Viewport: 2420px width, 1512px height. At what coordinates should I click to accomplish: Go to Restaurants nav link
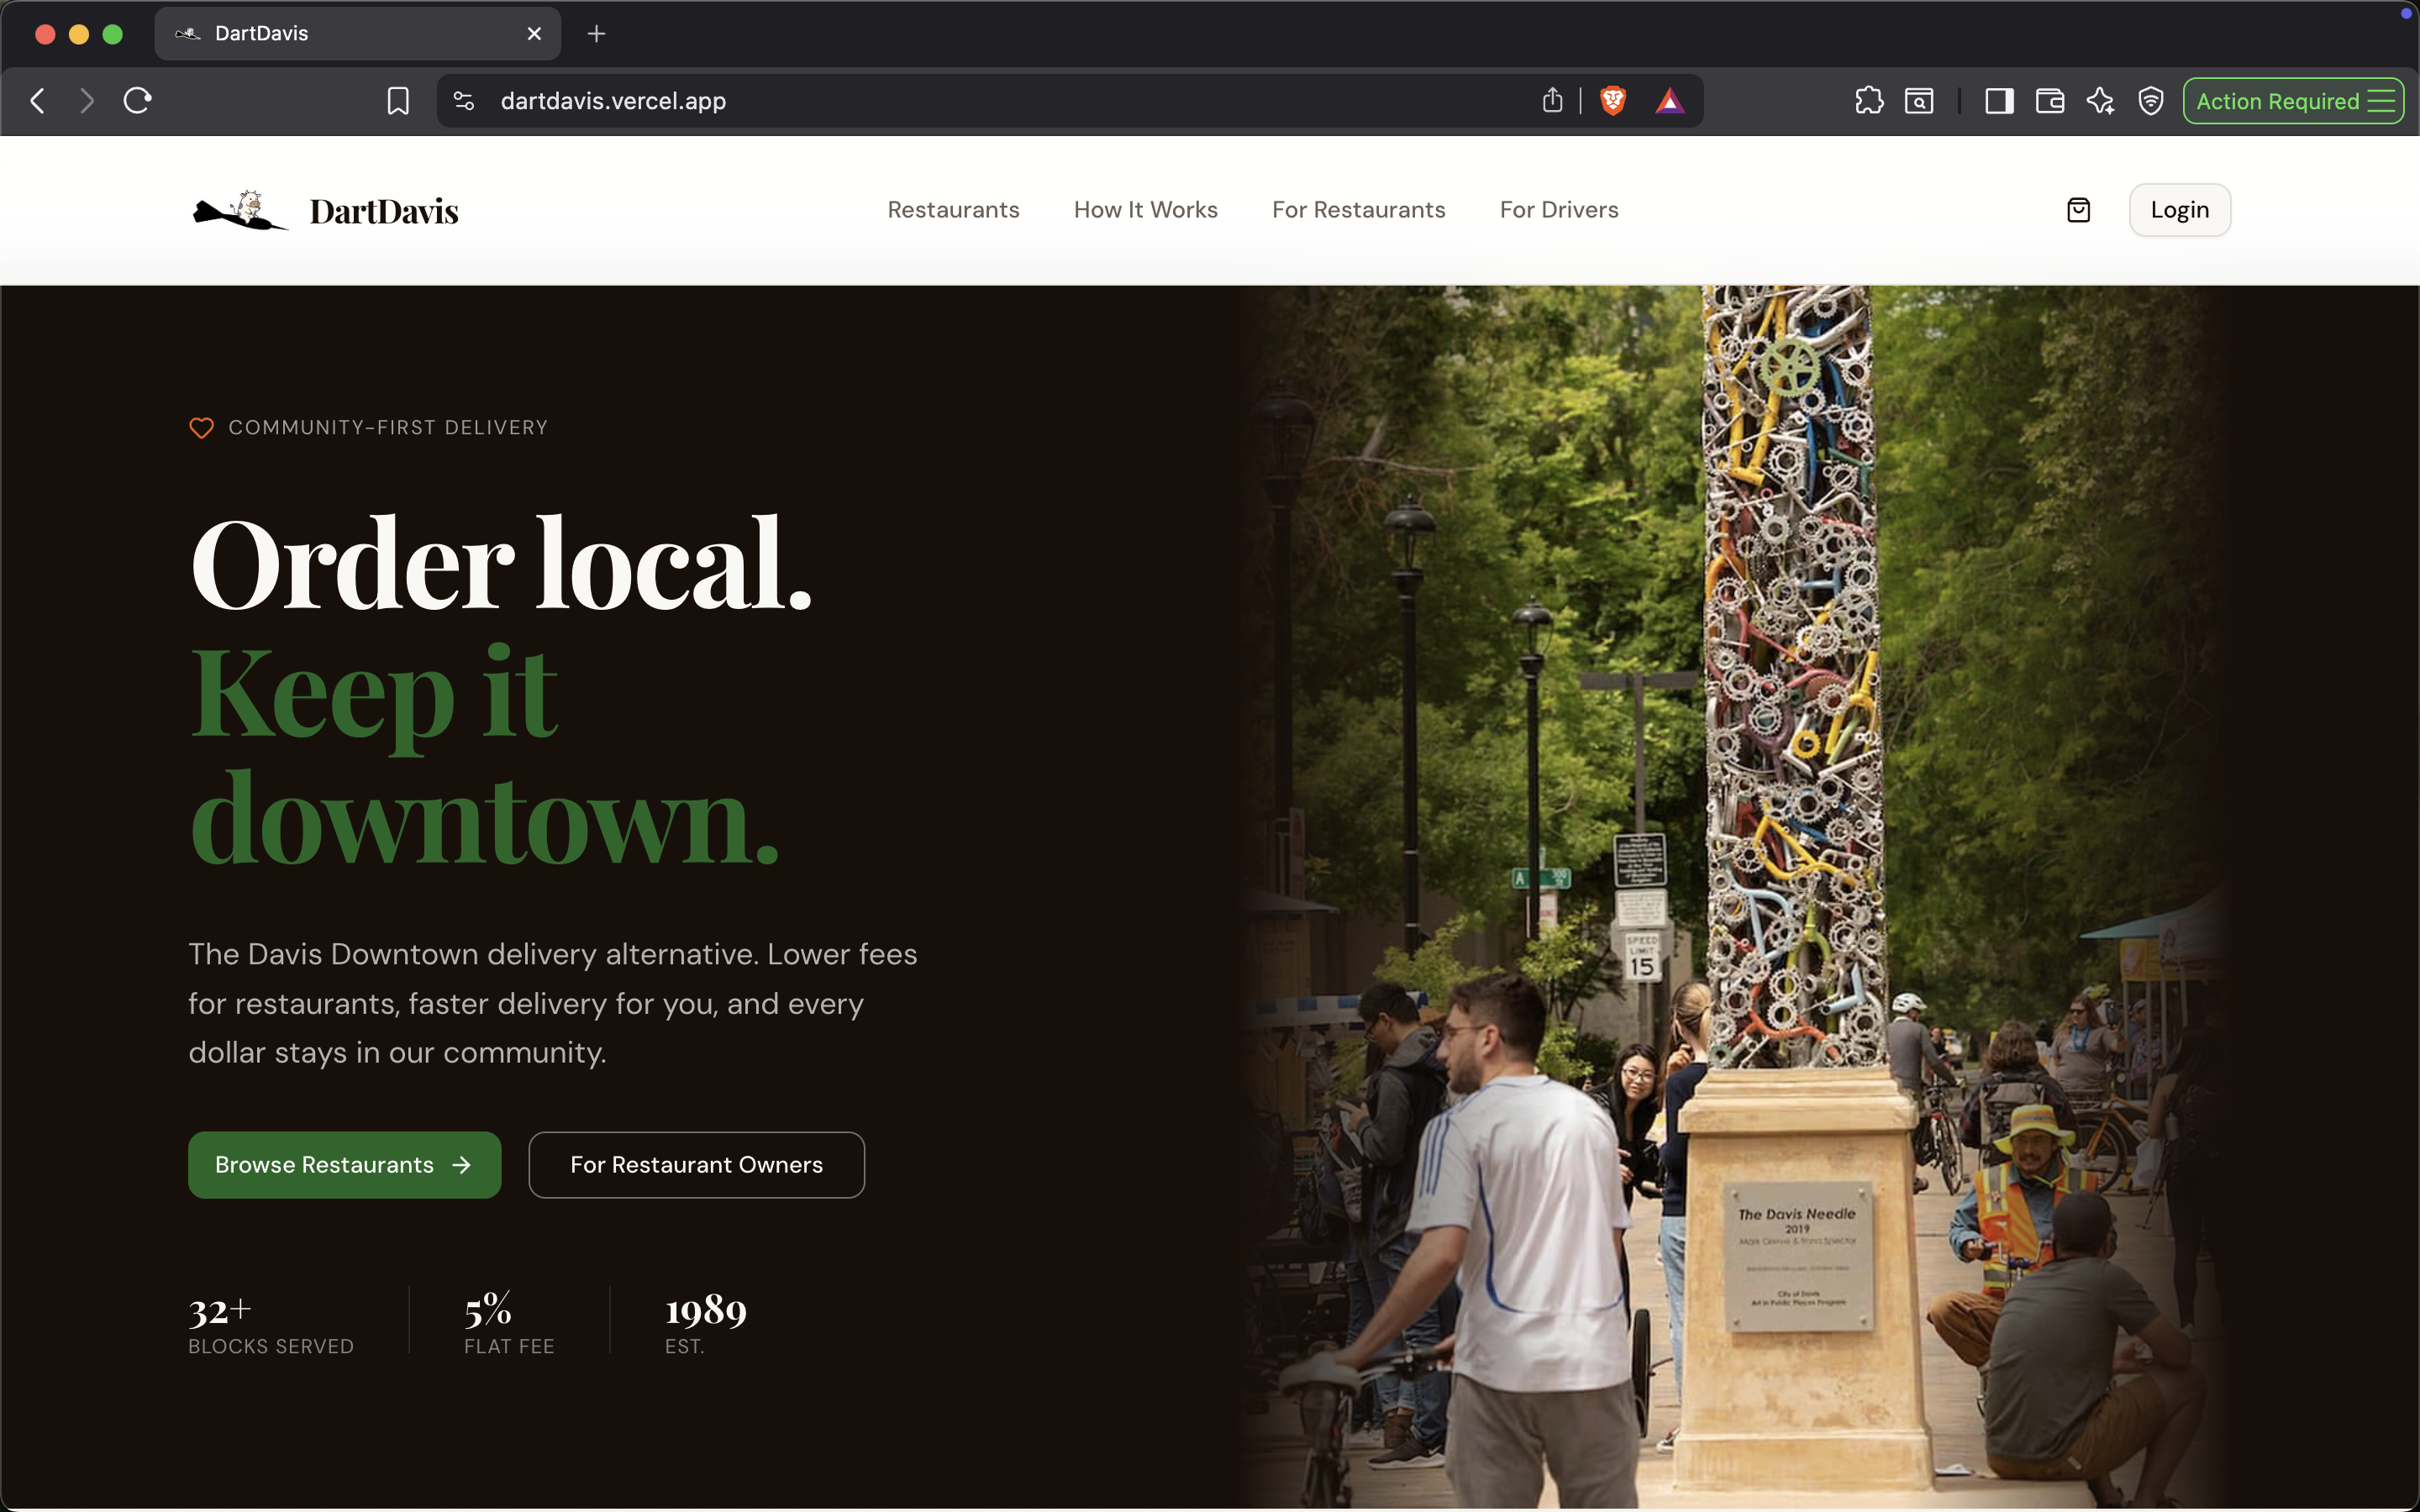point(953,210)
